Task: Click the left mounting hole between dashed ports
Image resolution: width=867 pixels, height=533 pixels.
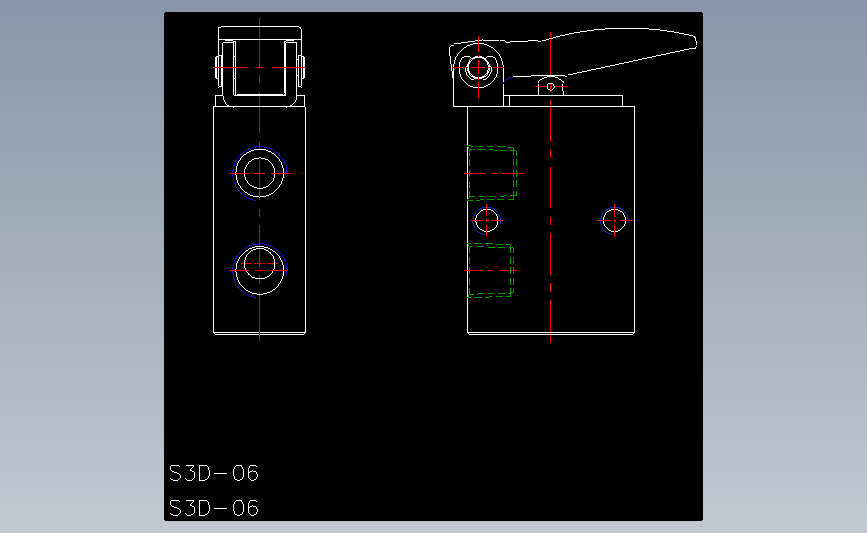Action: pos(487,220)
